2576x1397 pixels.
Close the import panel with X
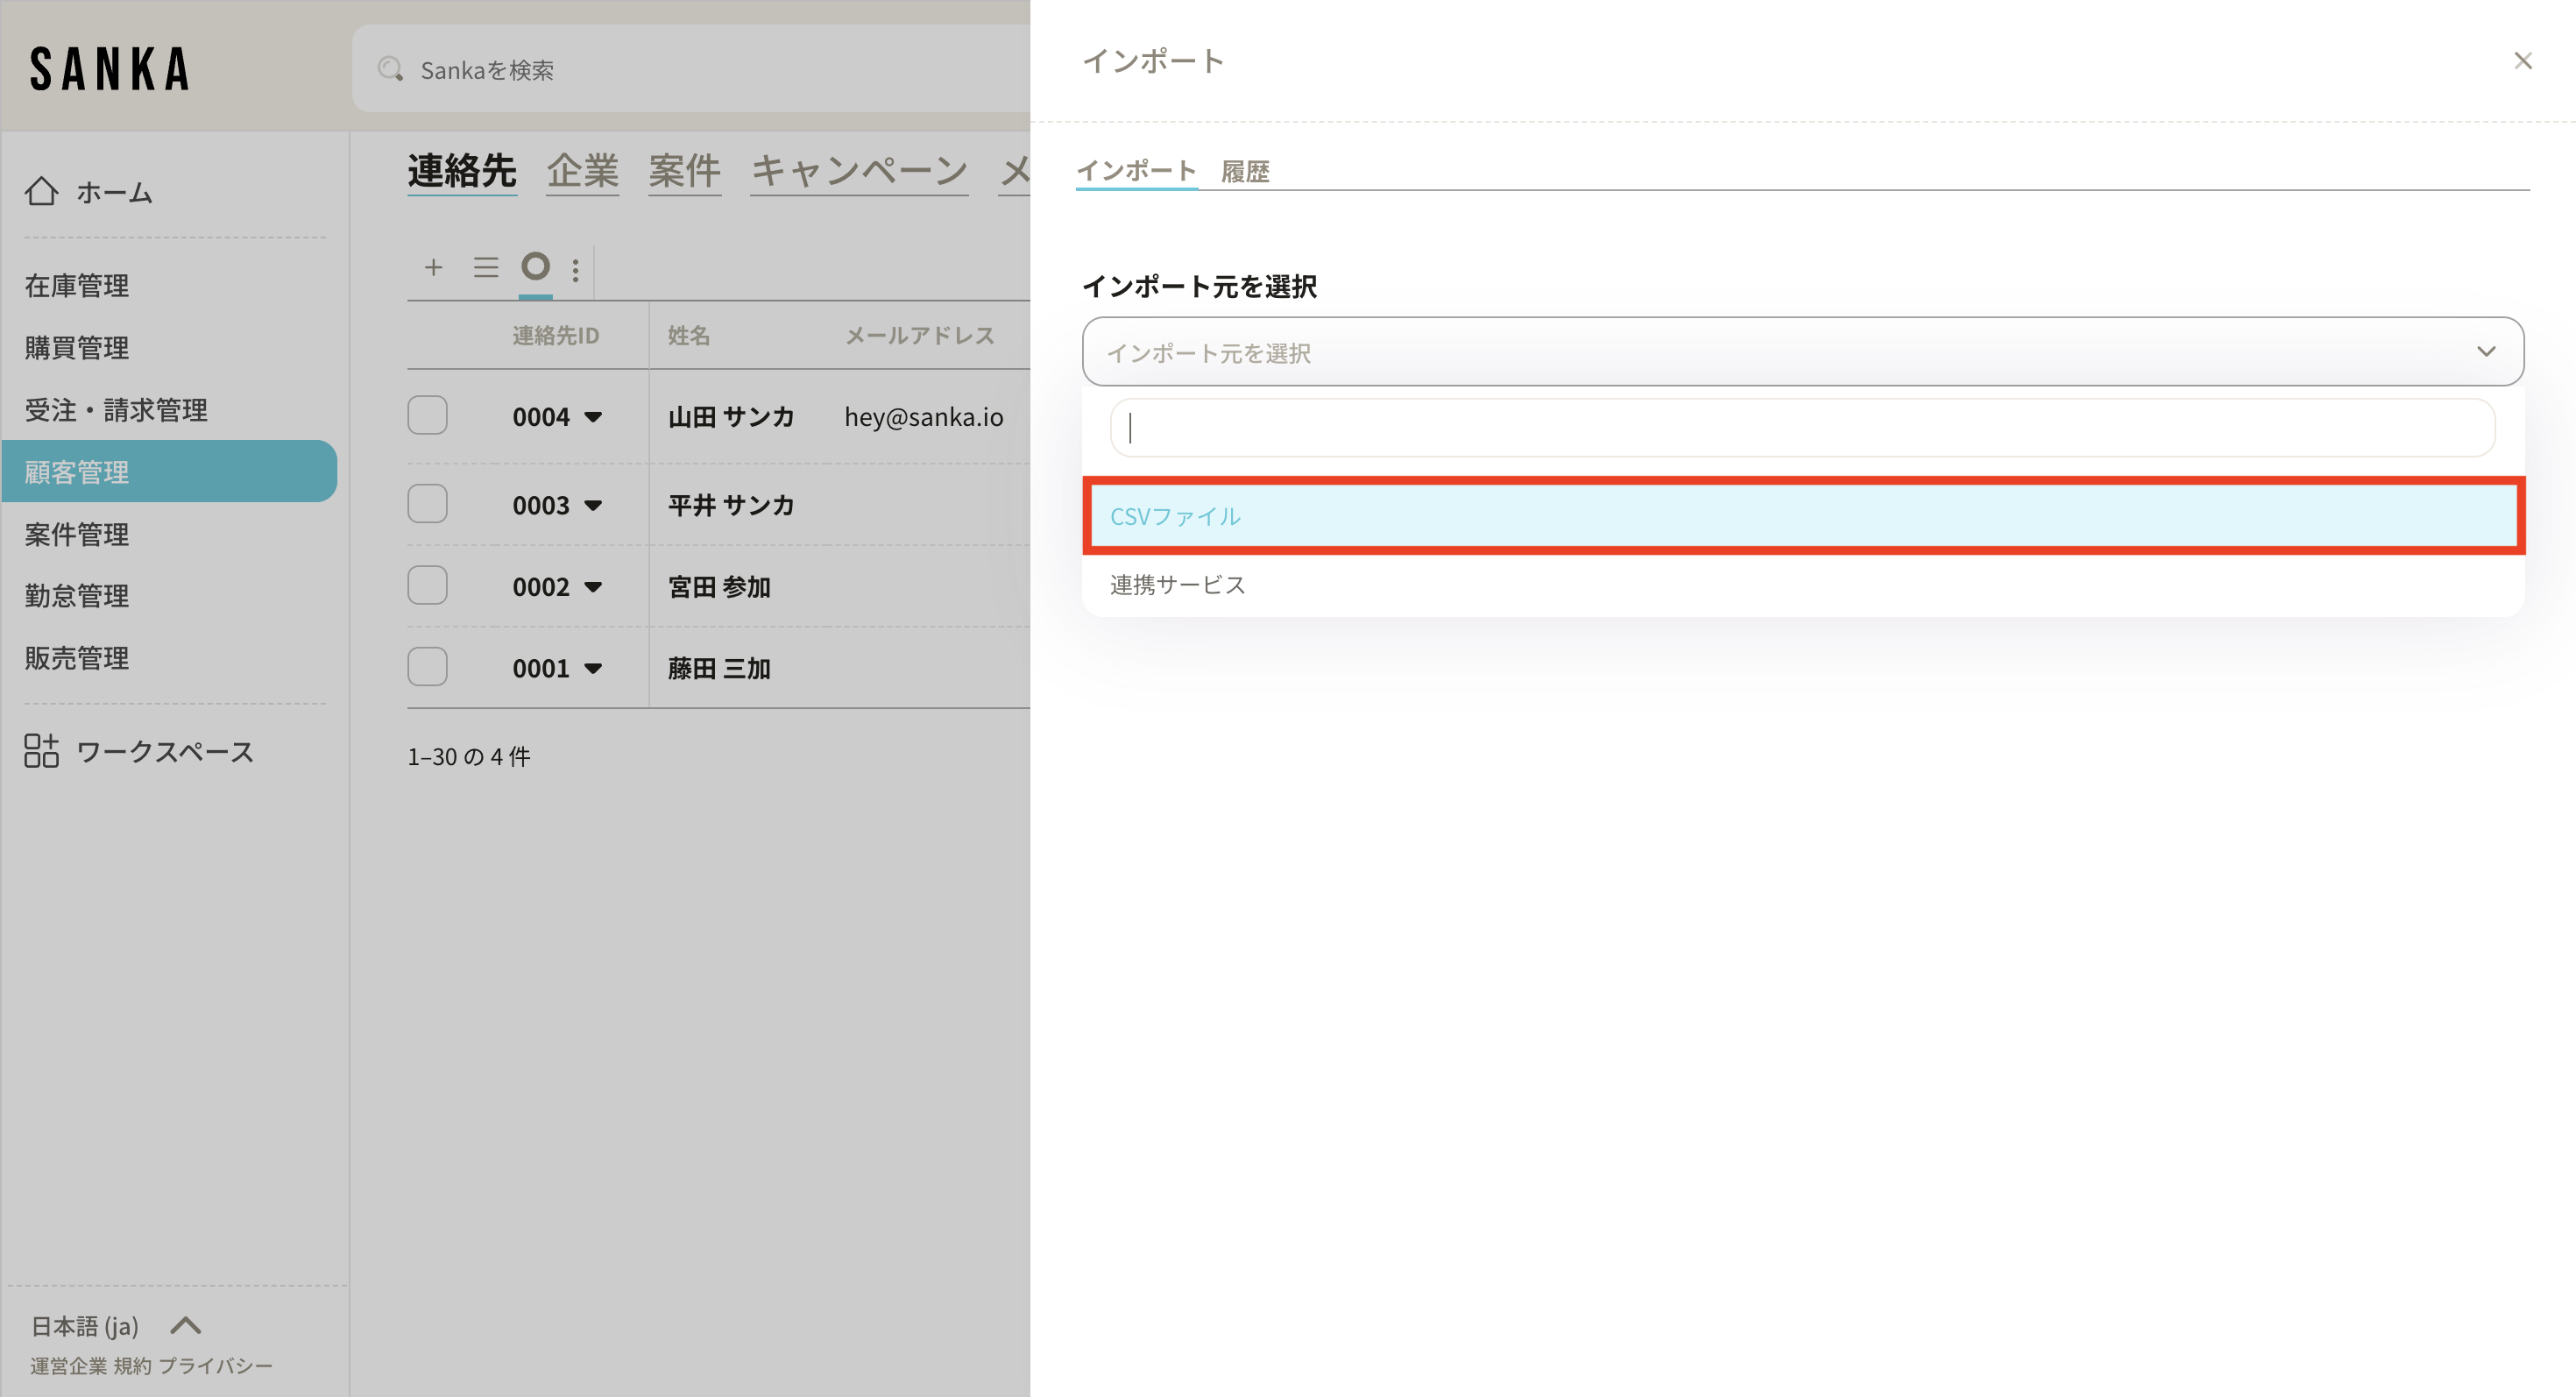click(x=2522, y=61)
